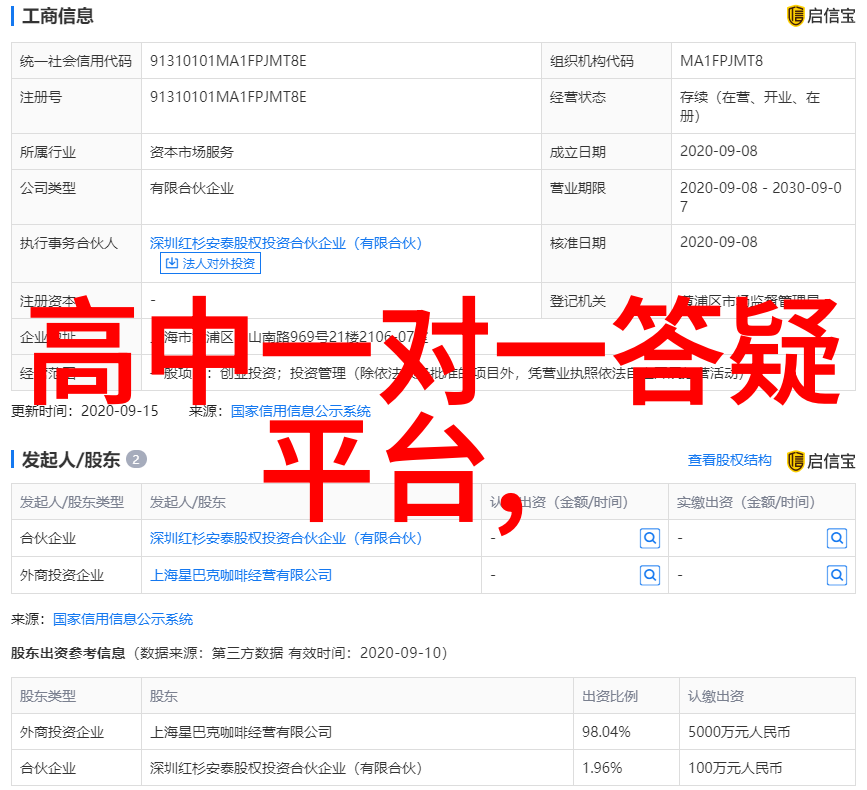Open 深圳红杉安泰股权投资合伙企业 link in 执行事务合伙人 row
867x790 pixels.
point(286,243)
